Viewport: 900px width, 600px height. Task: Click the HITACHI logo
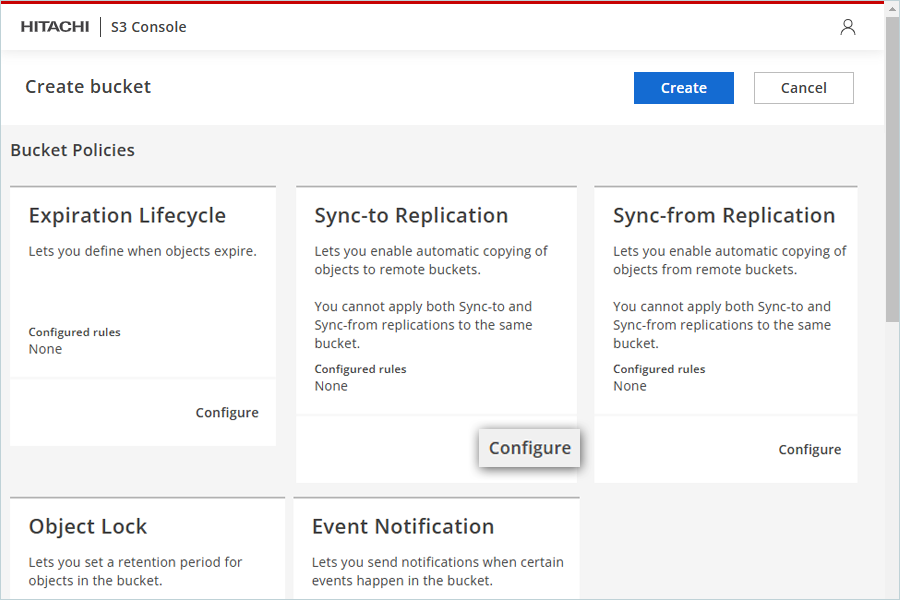coord(55,27)
